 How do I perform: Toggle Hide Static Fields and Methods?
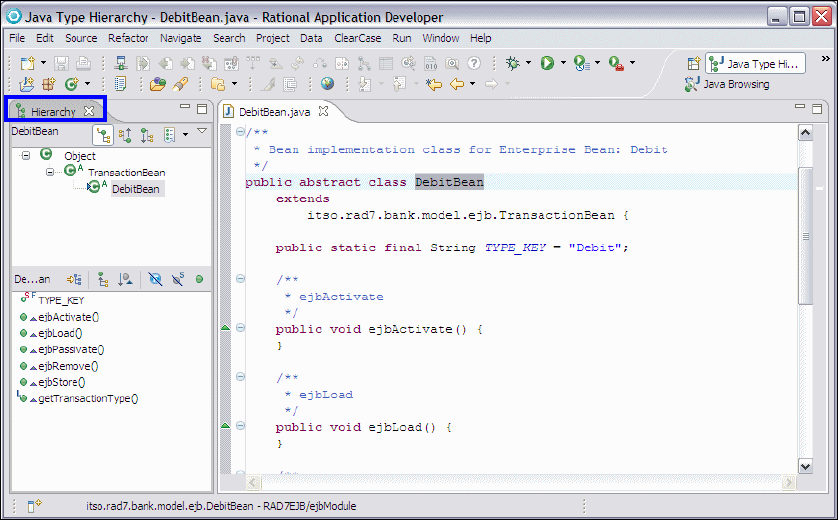pyautogui.click(x=178, y=280)
